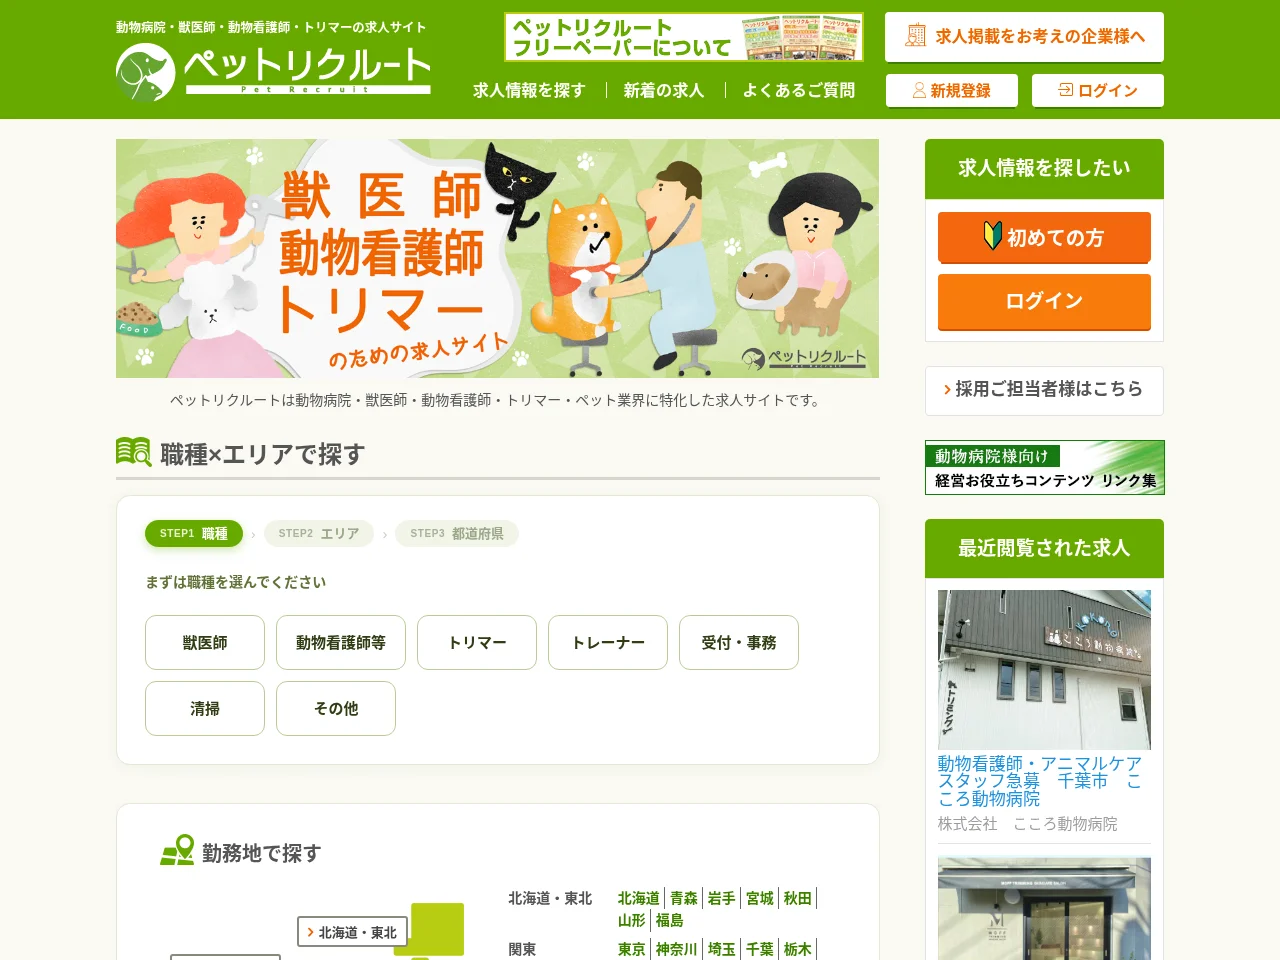The image size is (1280, 960).
Task: Click the Pet Recruit logo
Action: pyautogui.click(x=273, y=72)
